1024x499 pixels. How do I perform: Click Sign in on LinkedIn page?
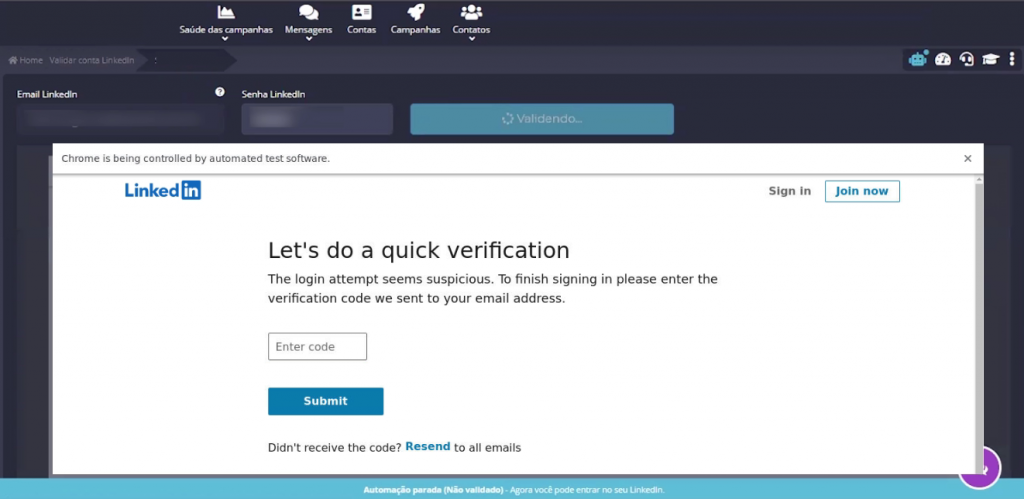[790, 191]
